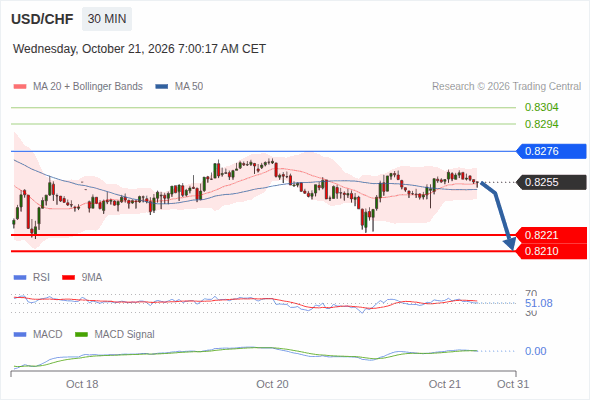The width and height of the screenshot is (590, 400).
Task: Click the MA 50 blue legend swatch
Action: click(162, 87)
